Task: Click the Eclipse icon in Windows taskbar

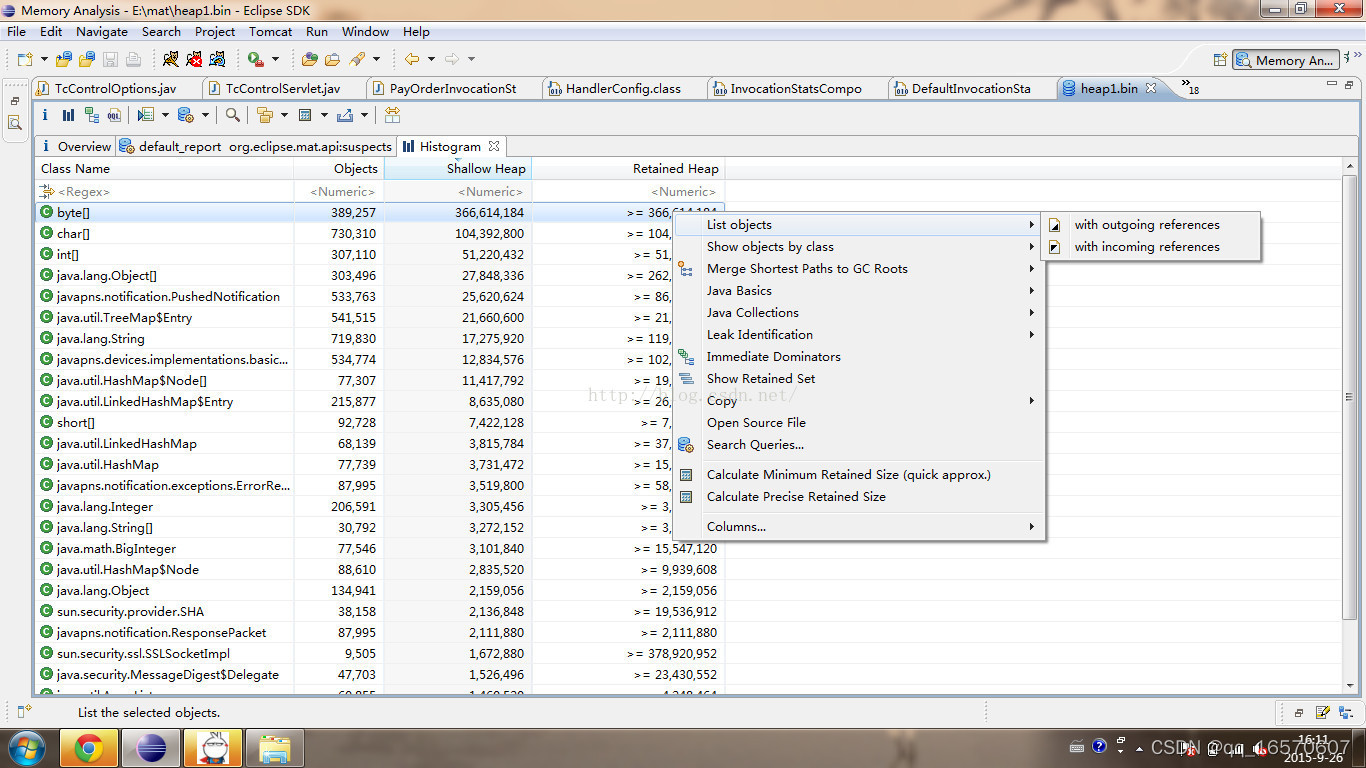Action: pyautogui.click(x=151, y=747)
